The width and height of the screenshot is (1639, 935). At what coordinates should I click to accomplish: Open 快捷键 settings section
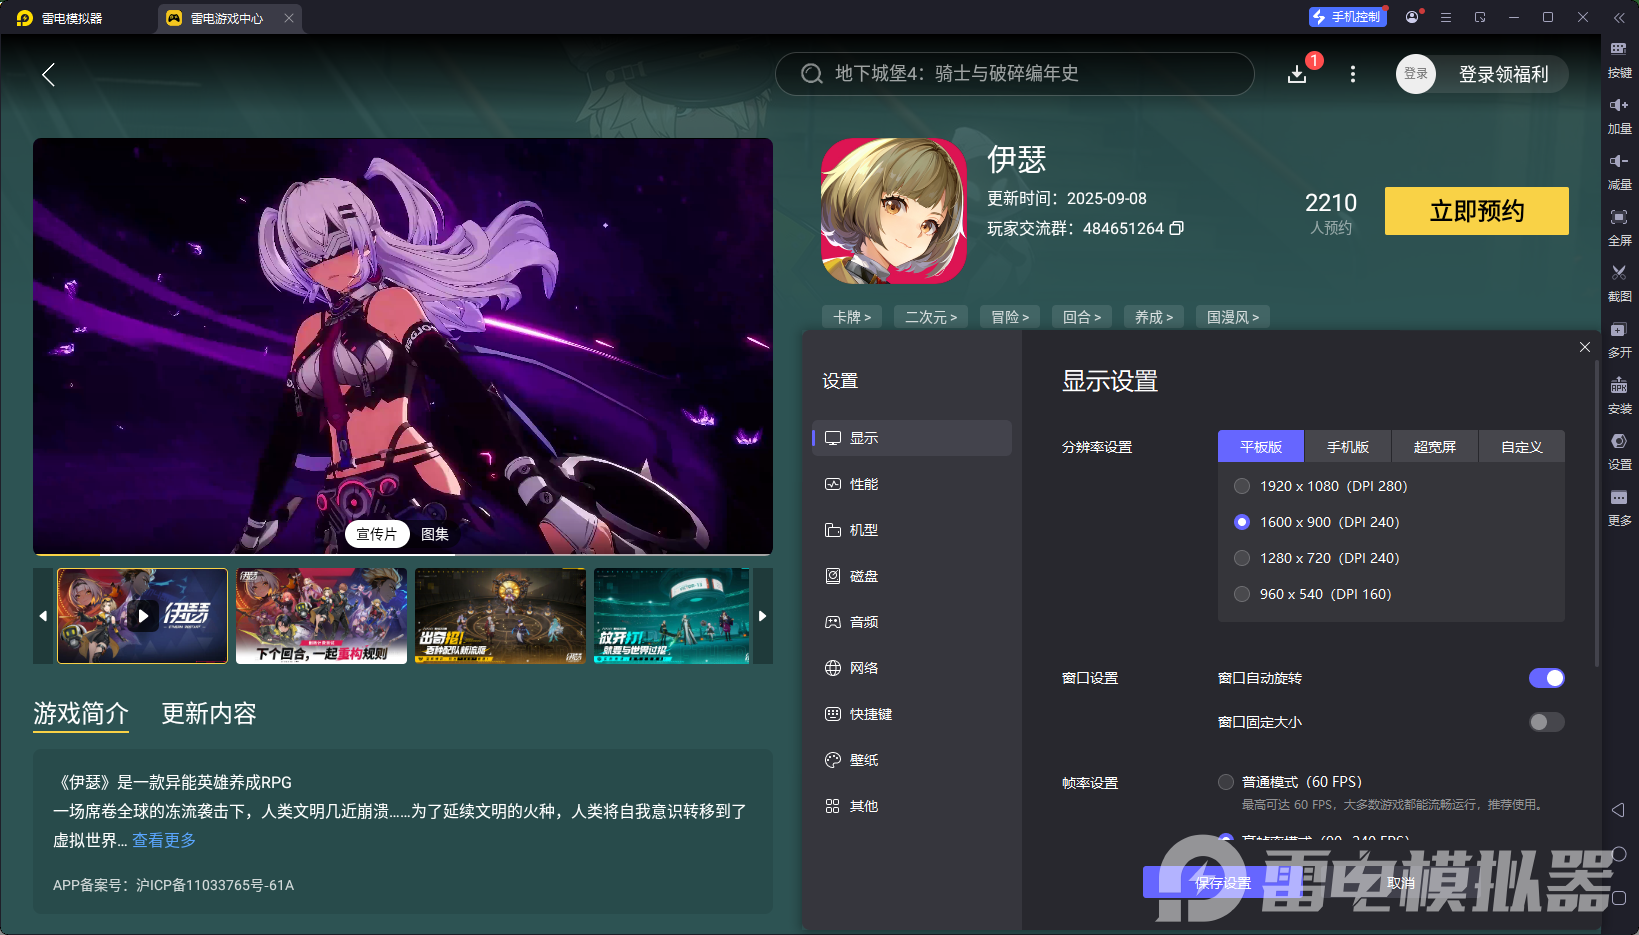[x=912, y=714]
